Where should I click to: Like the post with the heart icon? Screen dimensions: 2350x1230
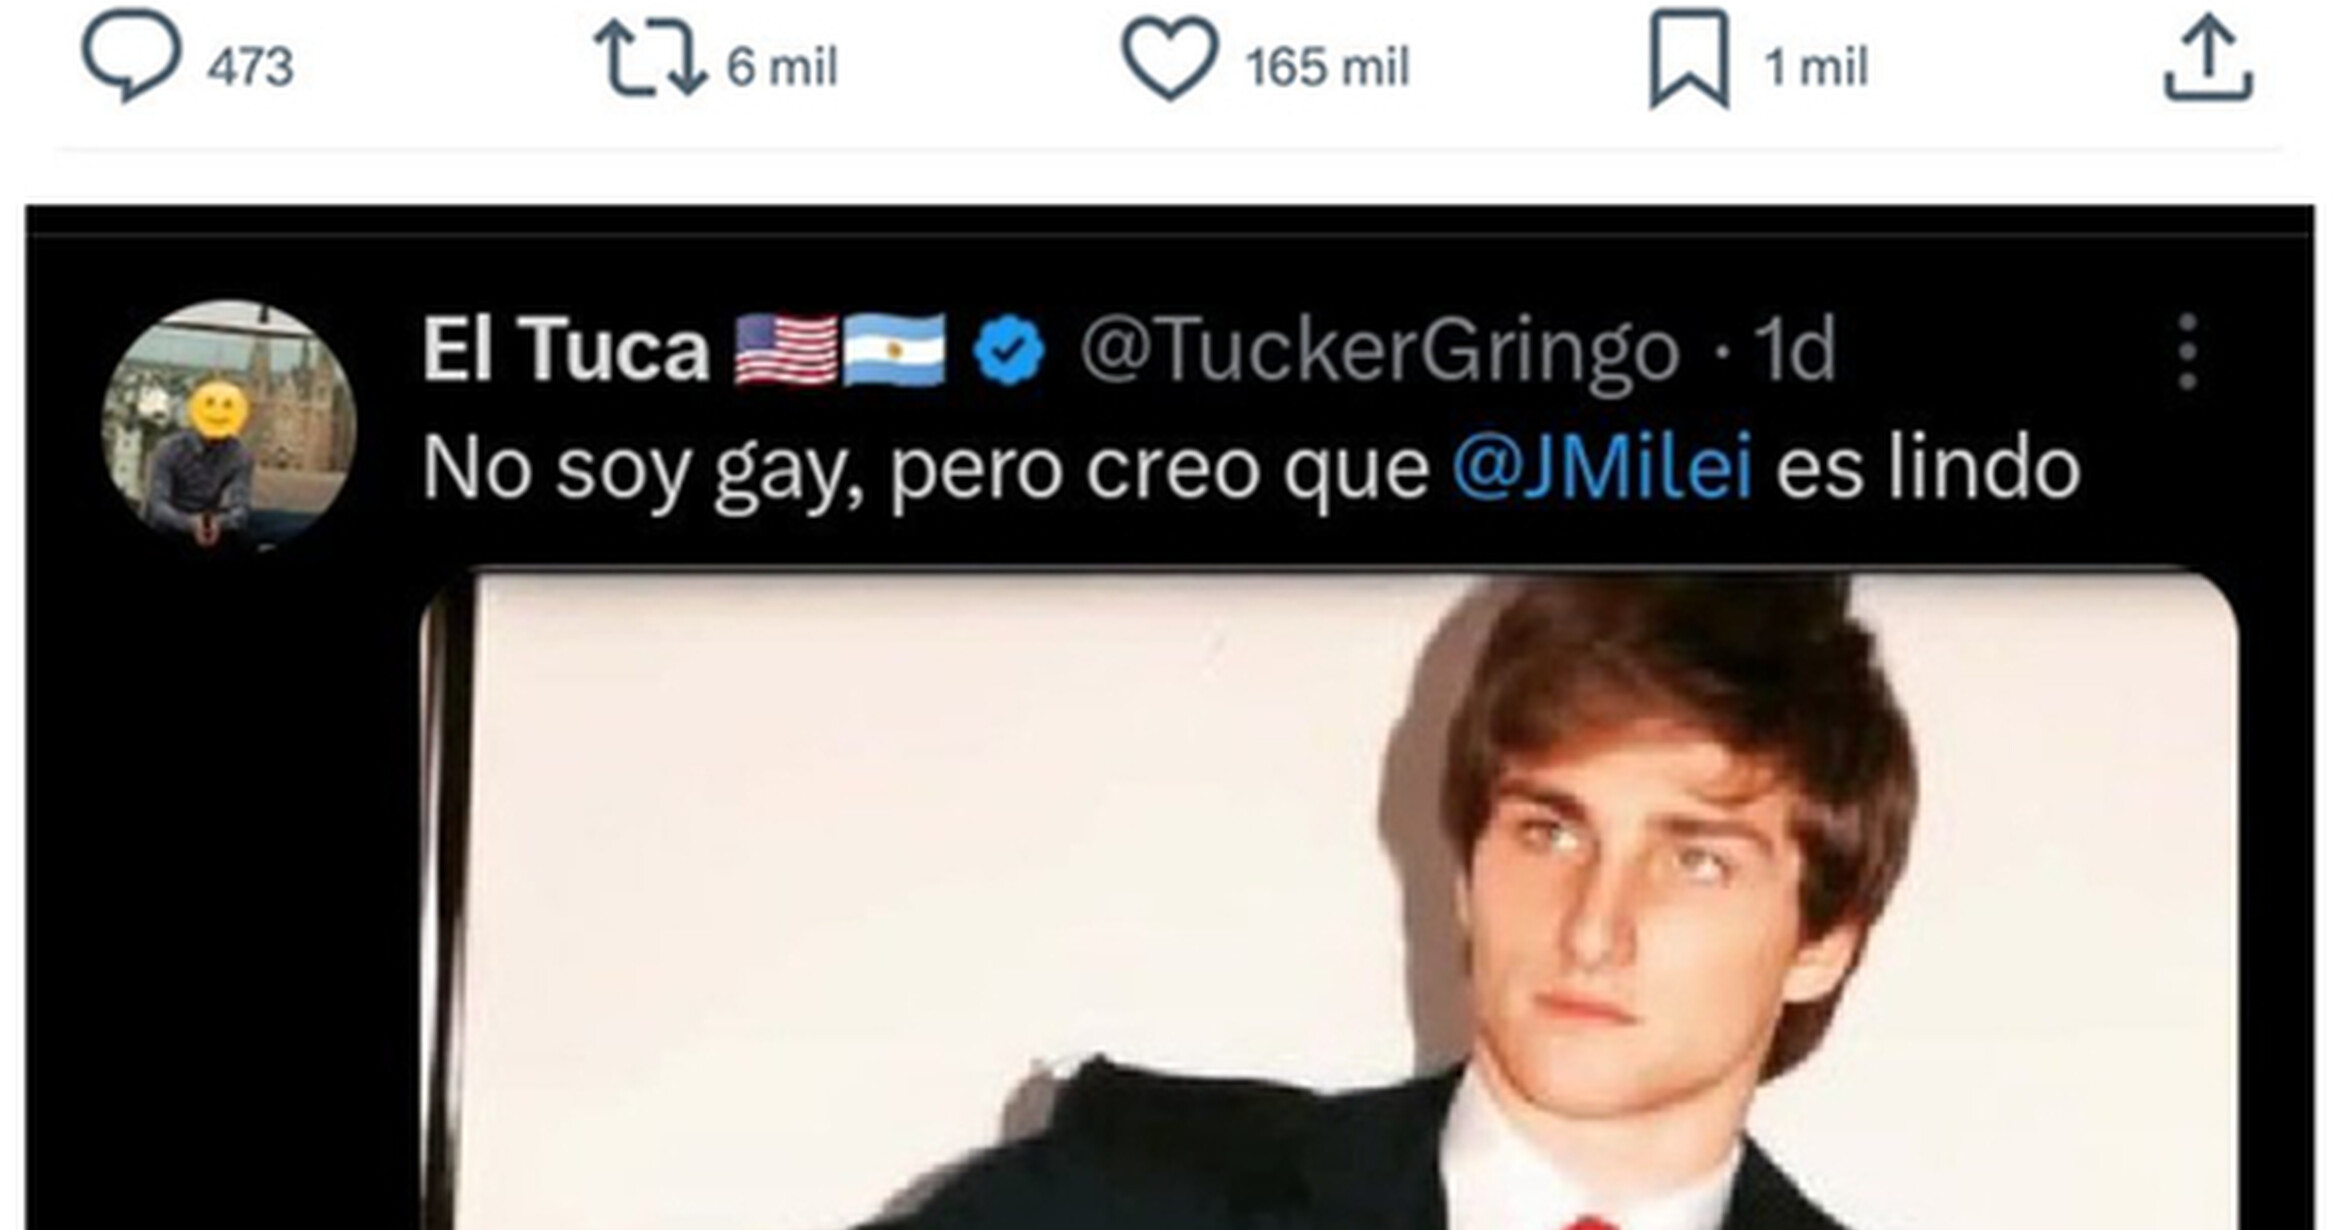(x=1170, y=62)
